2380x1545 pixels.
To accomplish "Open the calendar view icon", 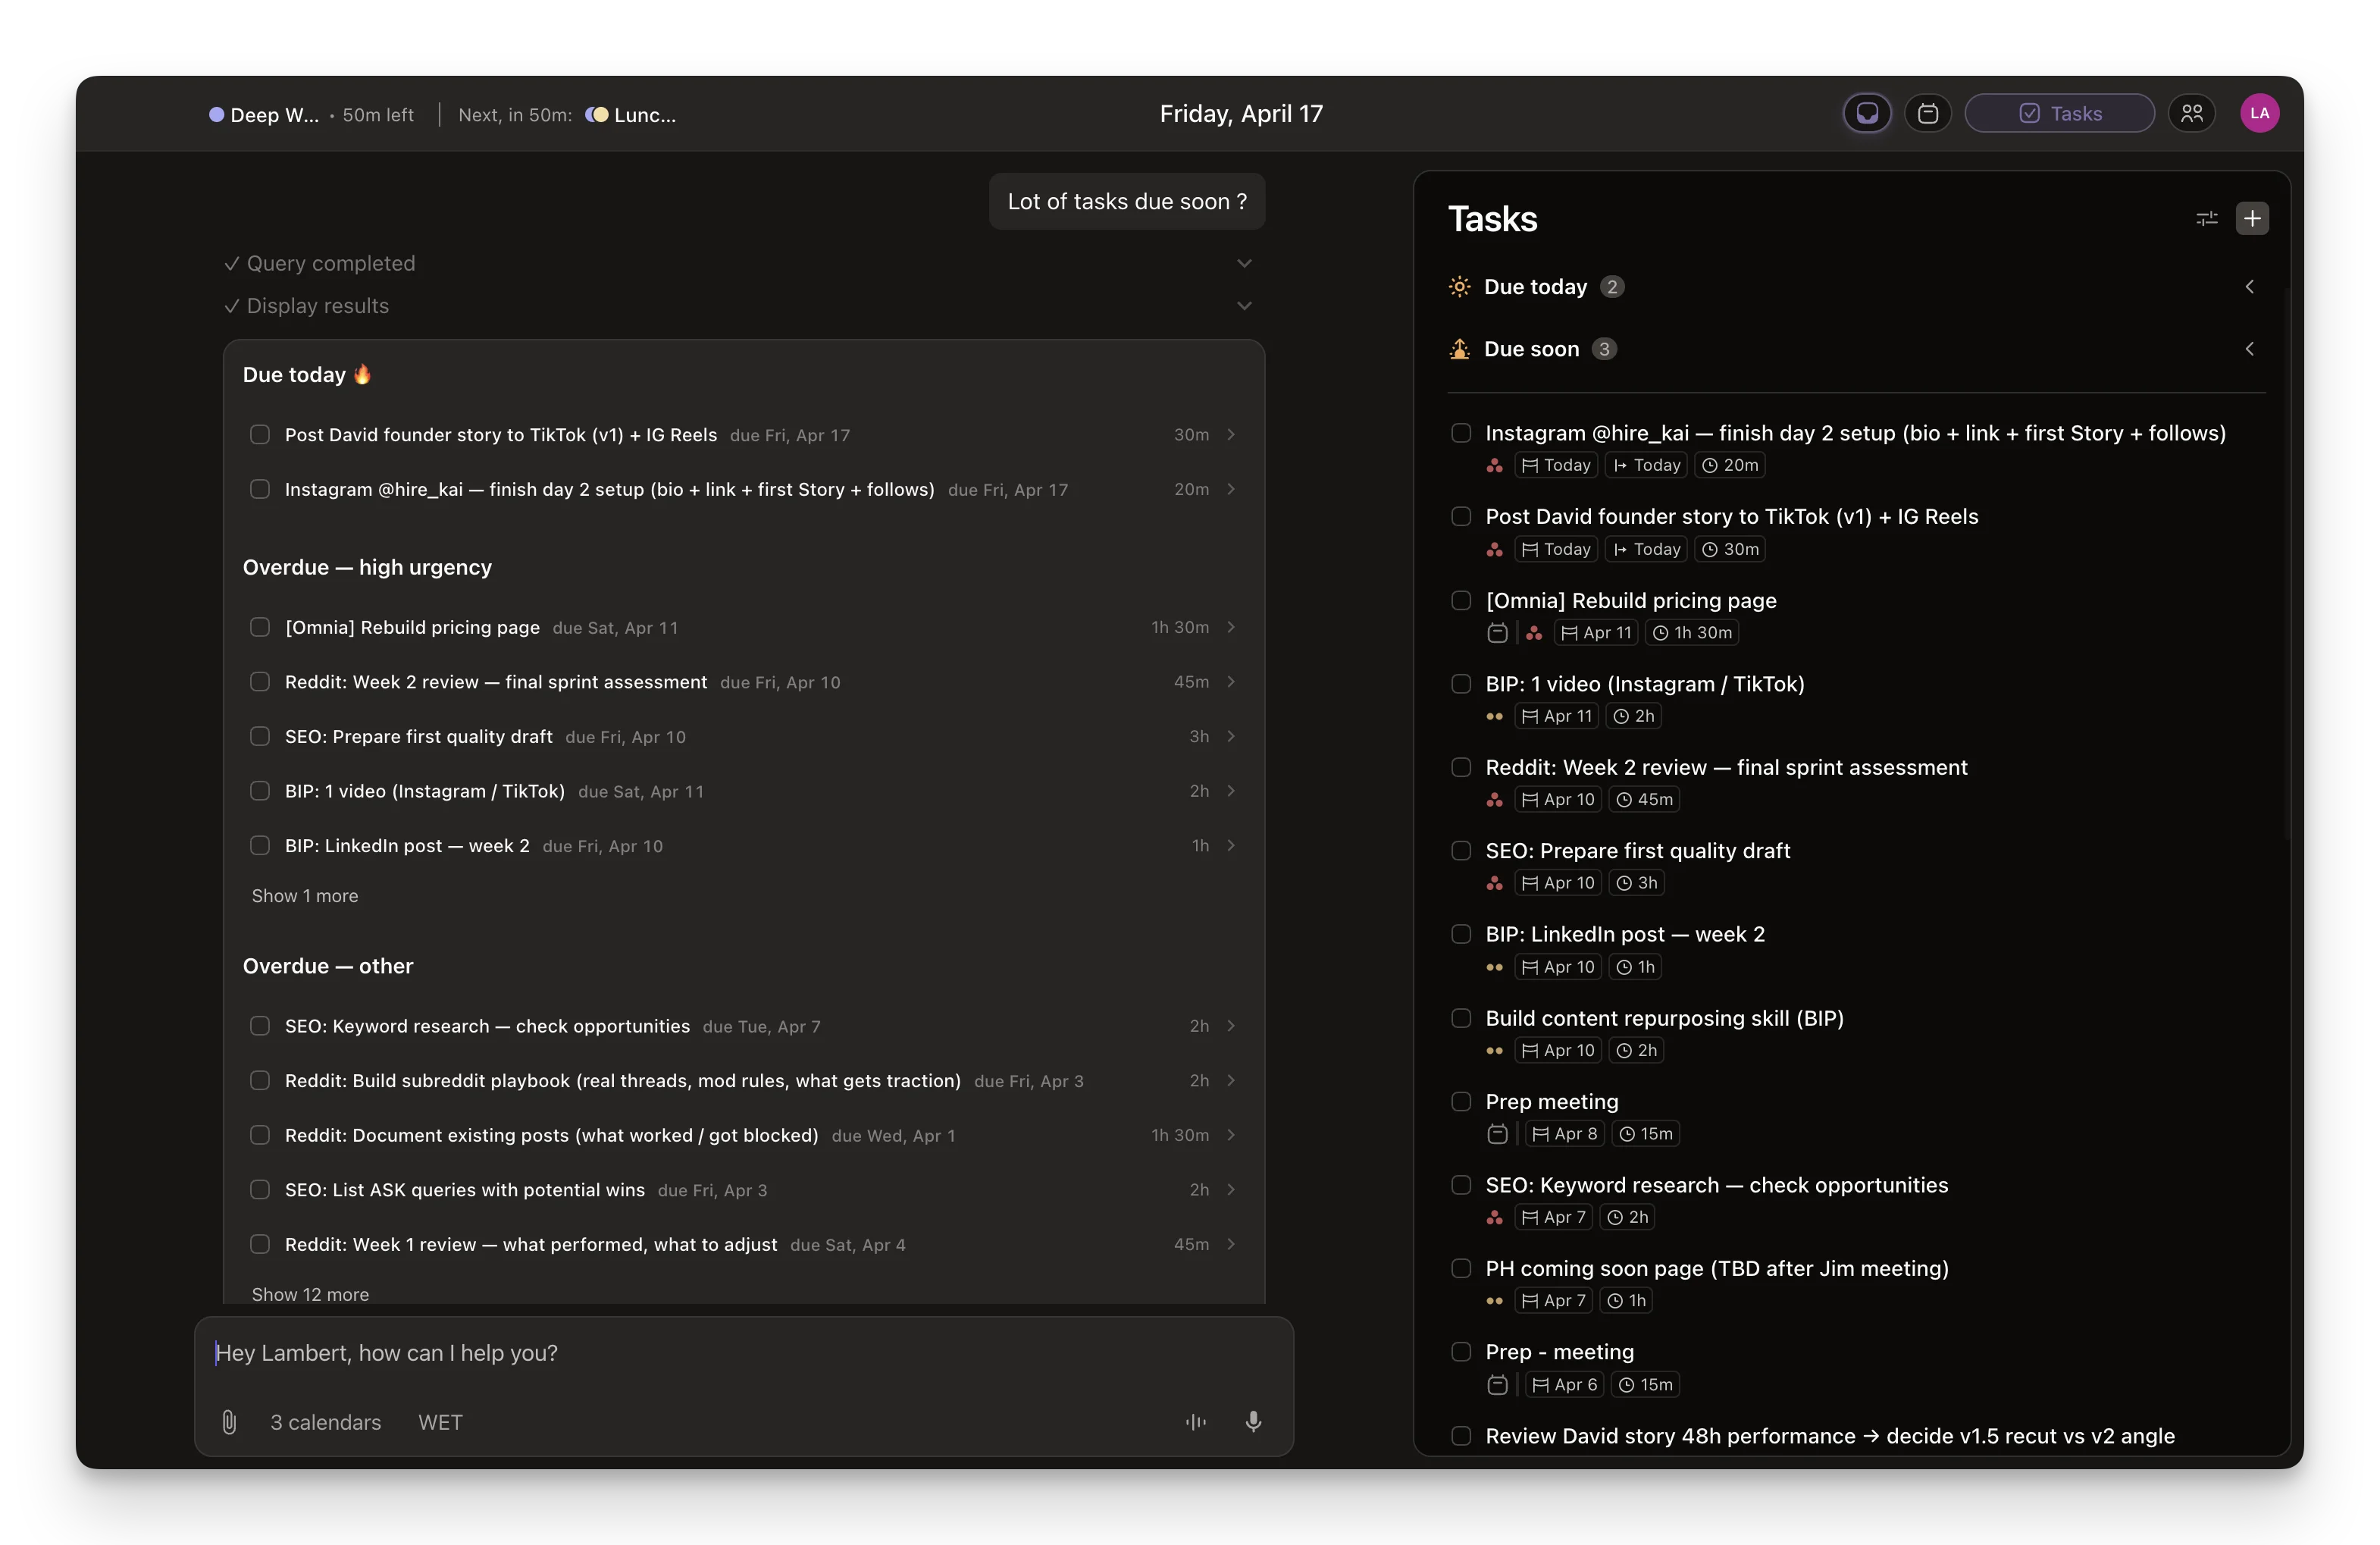I will click(x=1927, y=113).
